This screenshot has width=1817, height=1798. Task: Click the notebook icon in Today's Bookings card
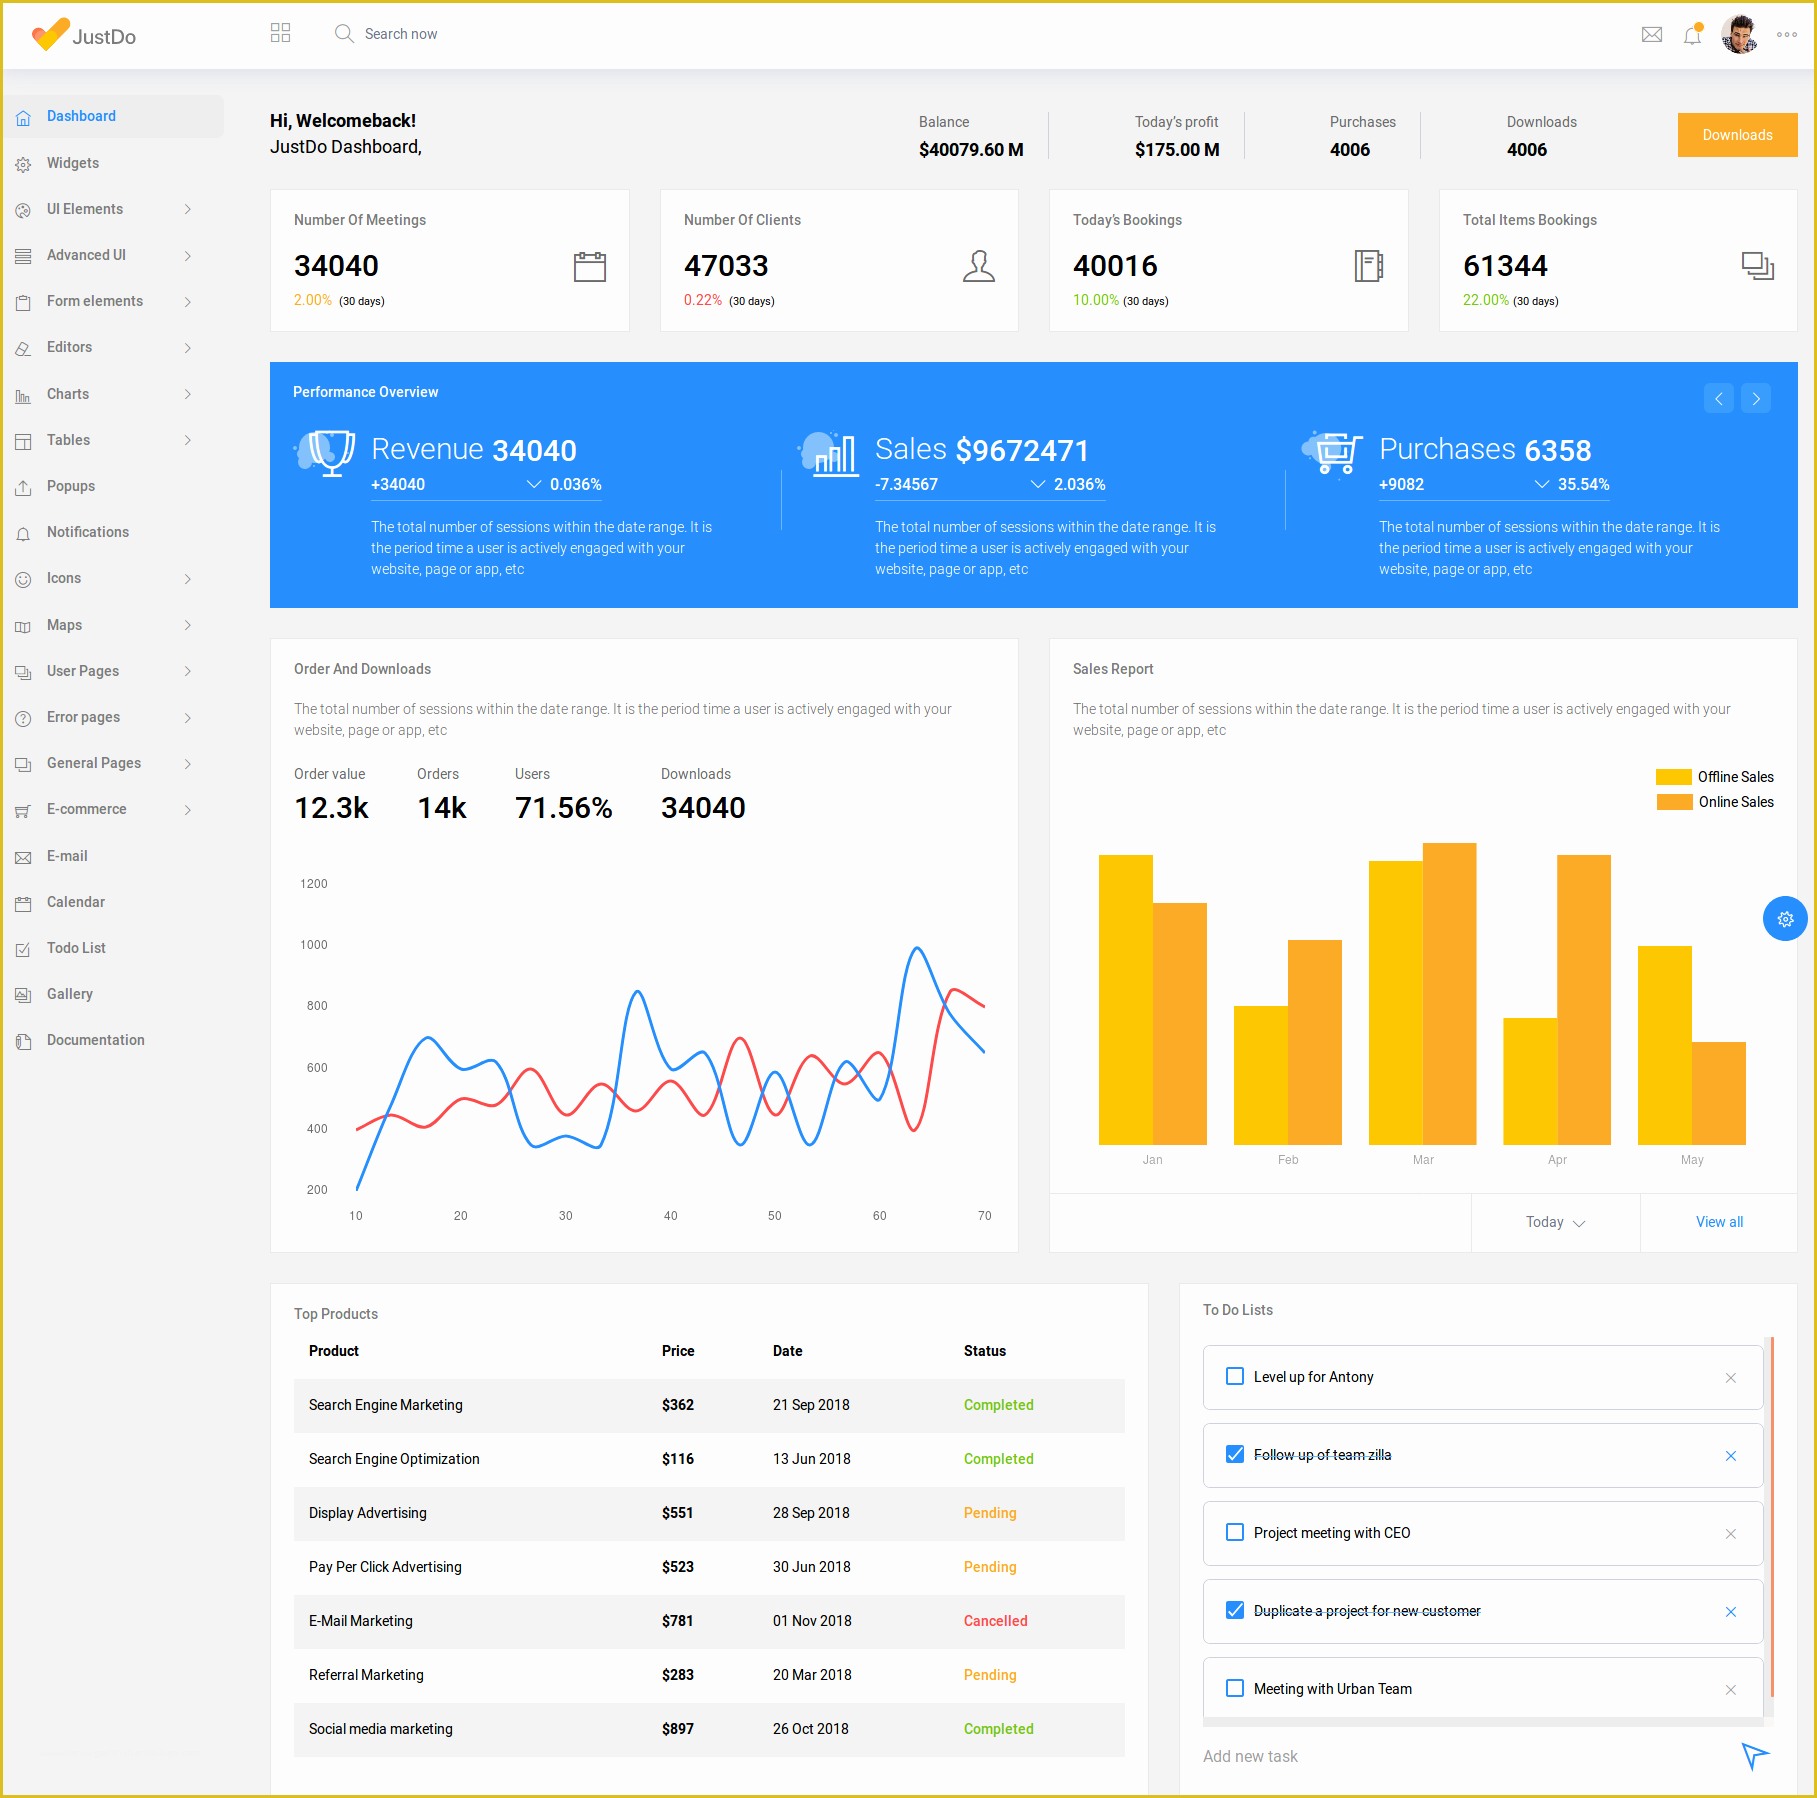[x=1369, y=266]
